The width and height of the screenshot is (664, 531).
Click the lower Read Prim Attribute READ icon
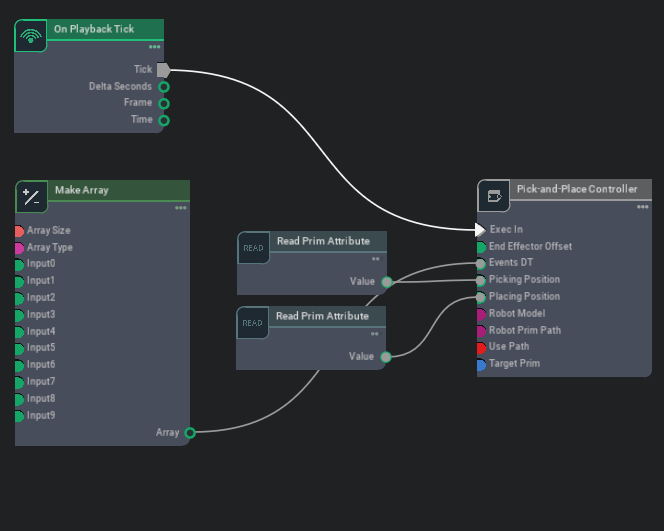(x=252, y=323)
